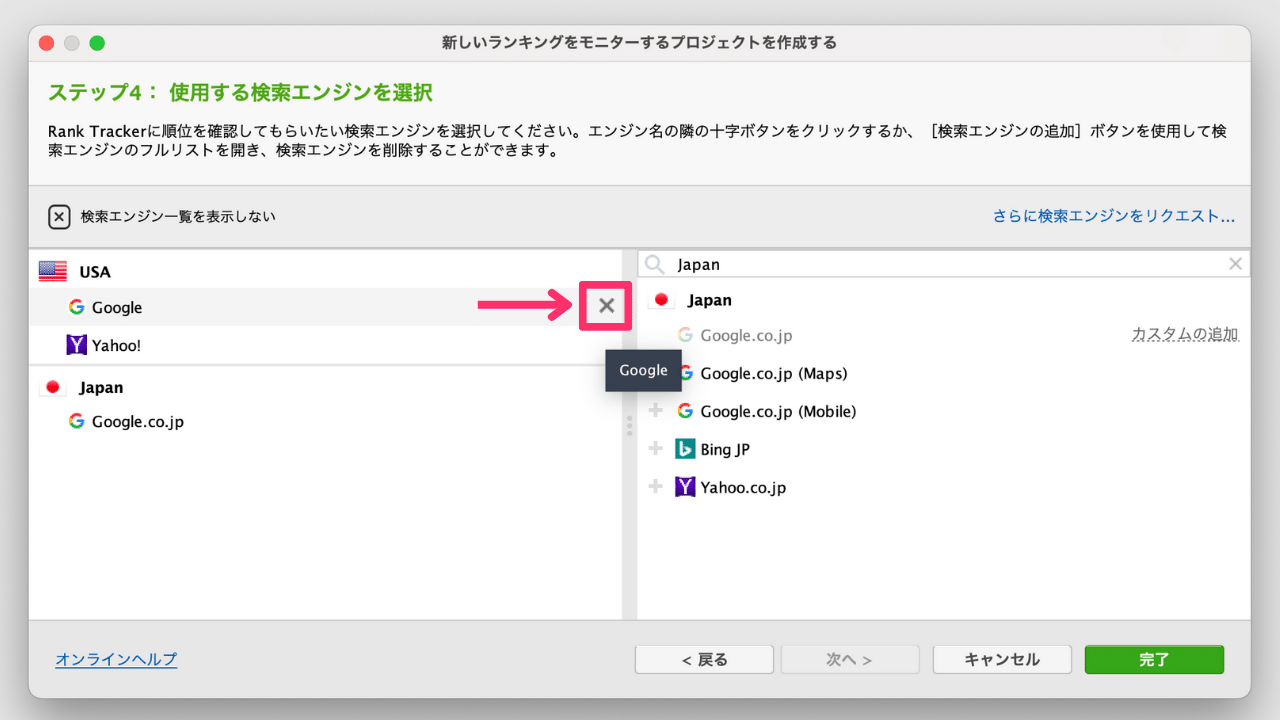Click the Japan flag under the search field
This screenshot has height=720, width=1280.
(661, 300)
